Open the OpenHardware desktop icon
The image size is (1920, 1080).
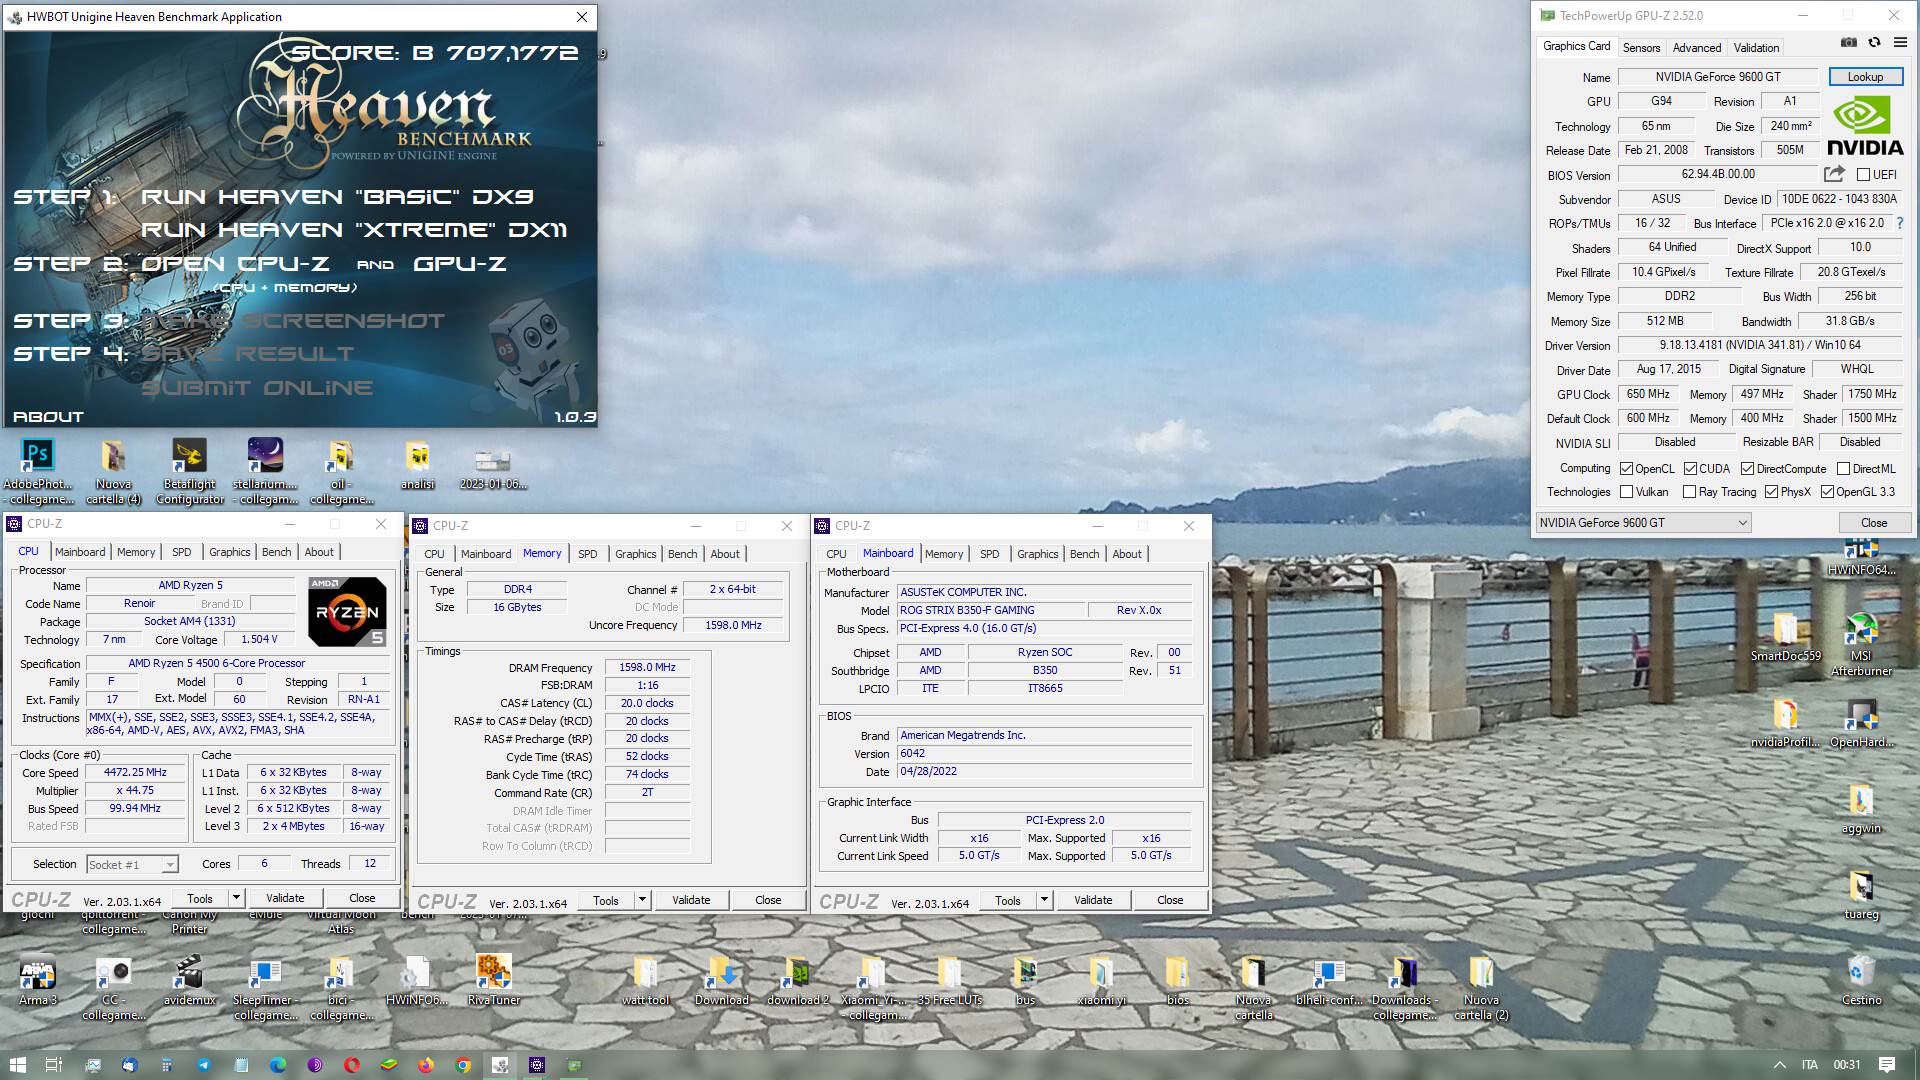(x=1861, y=724)
